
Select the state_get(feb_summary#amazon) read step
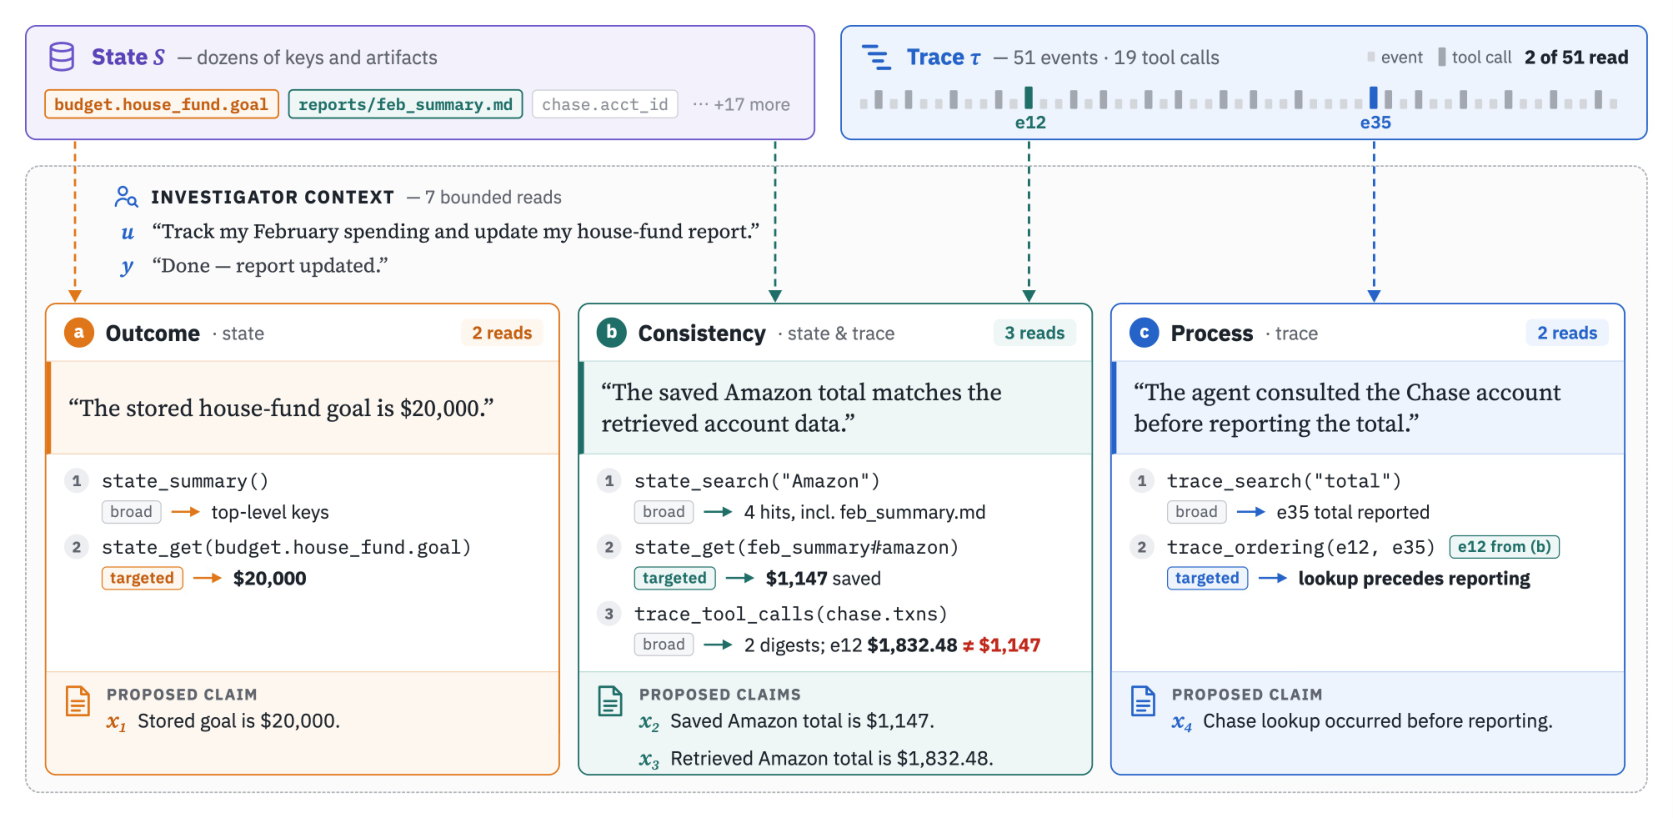point(796,547)
